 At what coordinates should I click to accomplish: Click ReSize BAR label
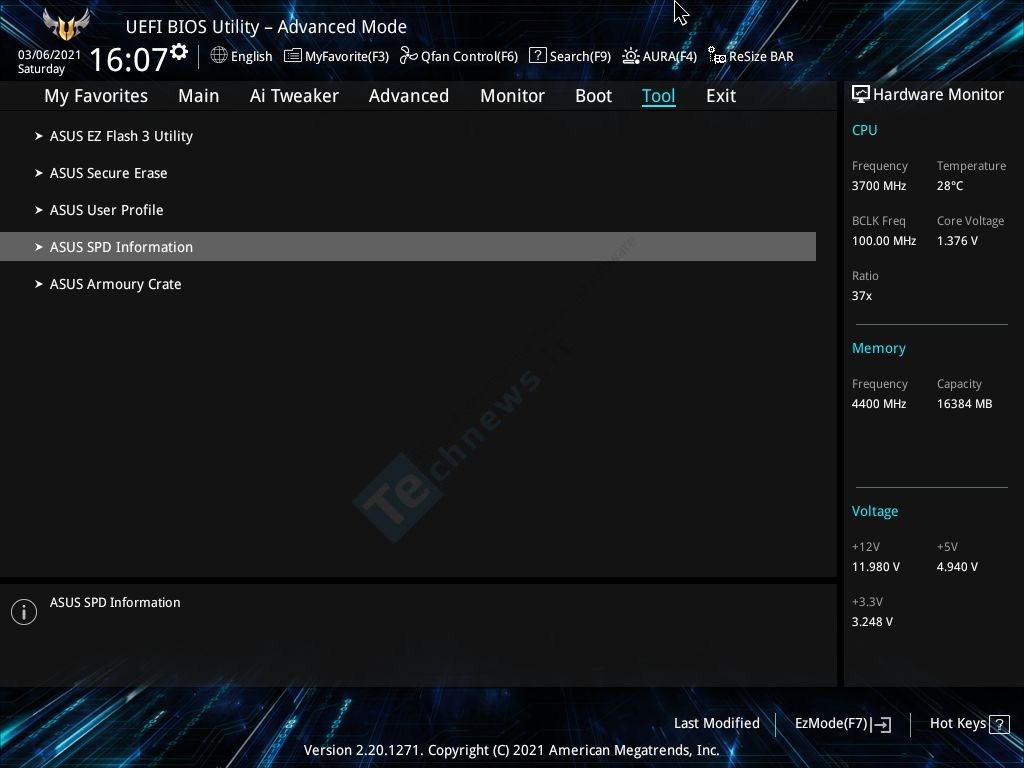click(x=761, y=57)
